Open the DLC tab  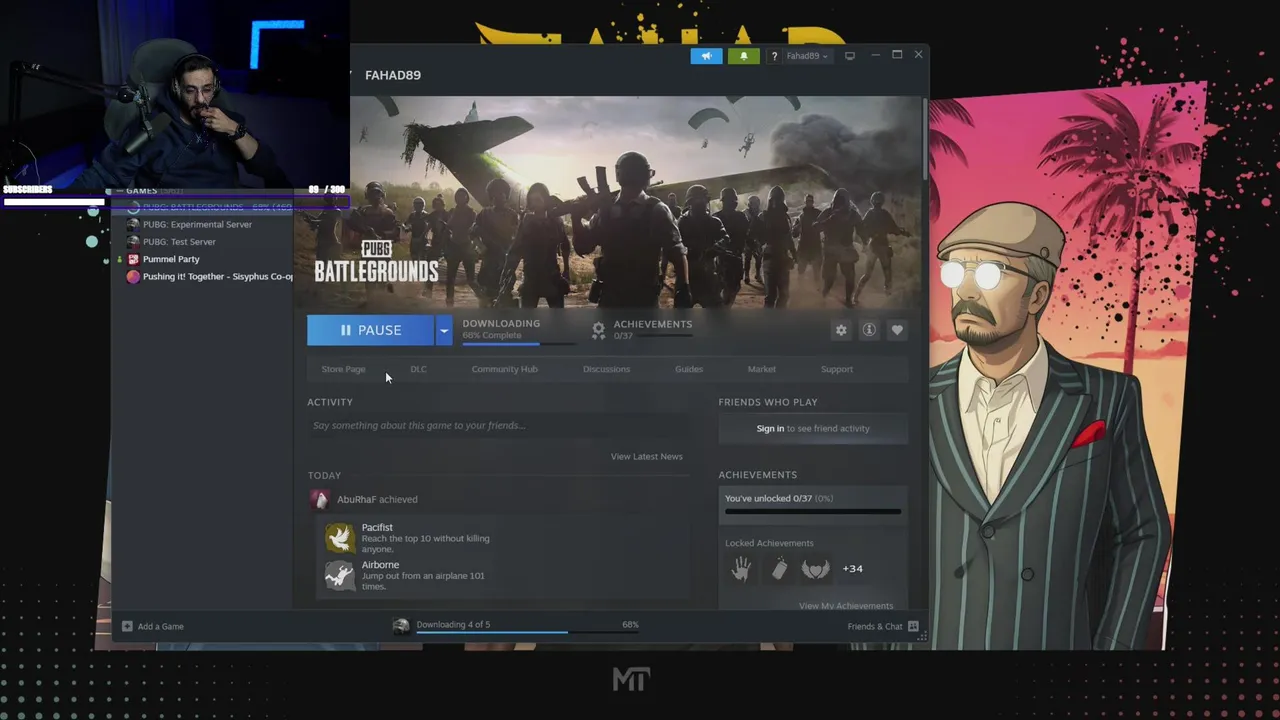pyautogui.click(x=418, y=369)
